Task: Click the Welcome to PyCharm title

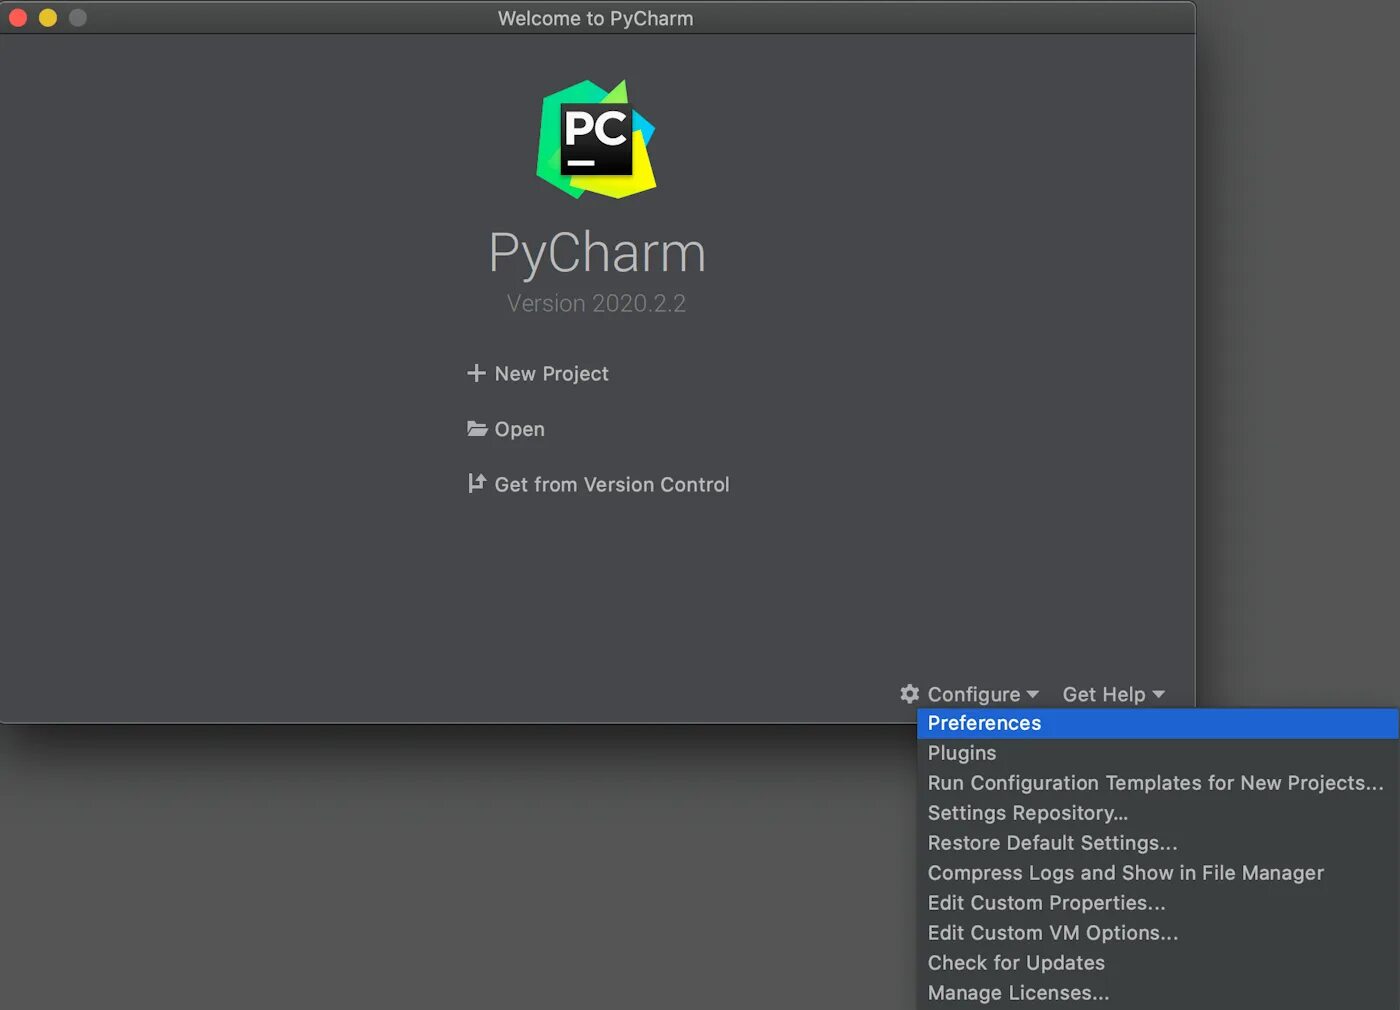Action: tap(595, 18)
